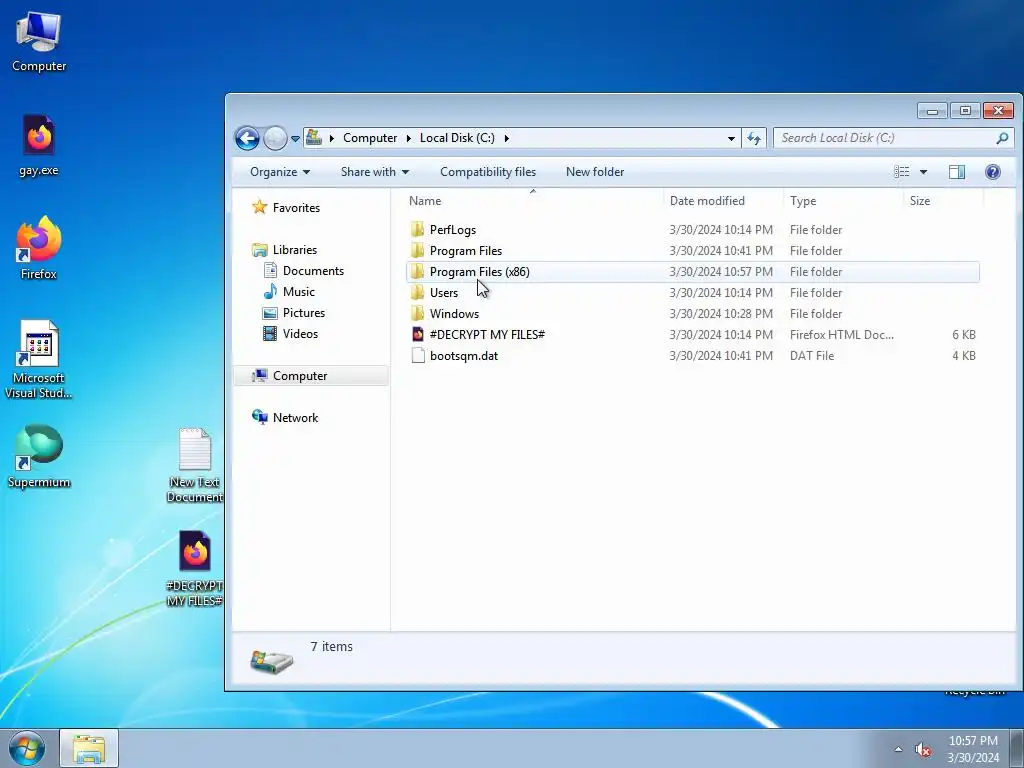Show hidden icons in system tray
The image size is (1024, 768).
click(898, 749)
